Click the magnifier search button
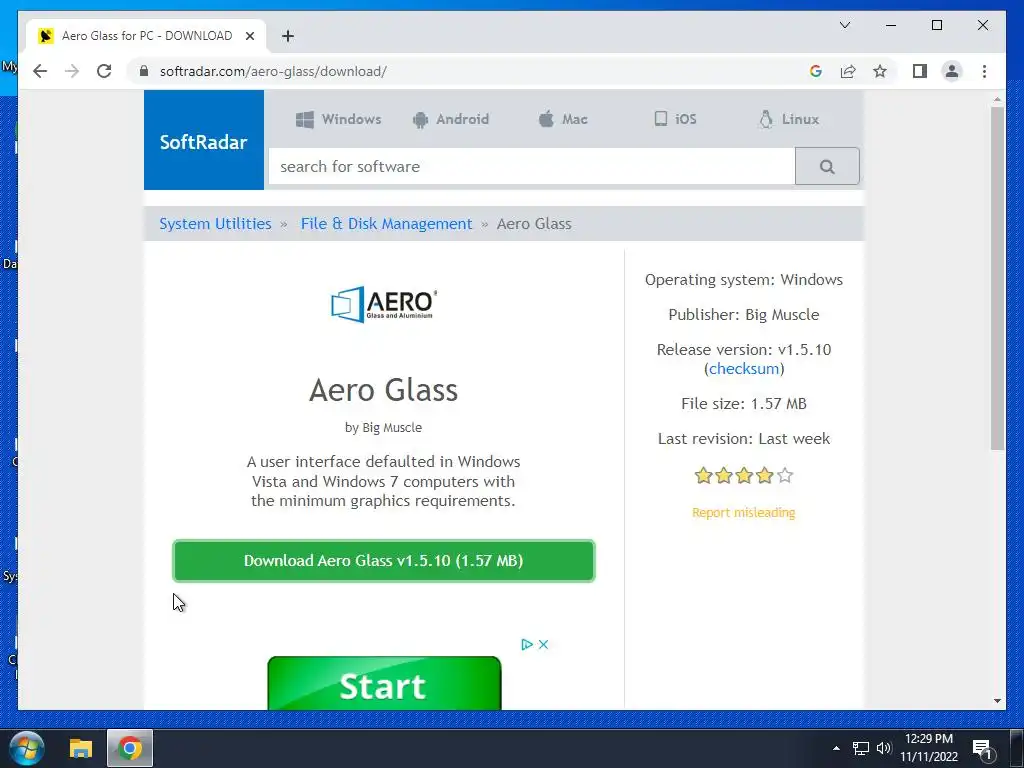Image resolution: width=1024 pixels, height=768 pixels. tap(827, 167)
